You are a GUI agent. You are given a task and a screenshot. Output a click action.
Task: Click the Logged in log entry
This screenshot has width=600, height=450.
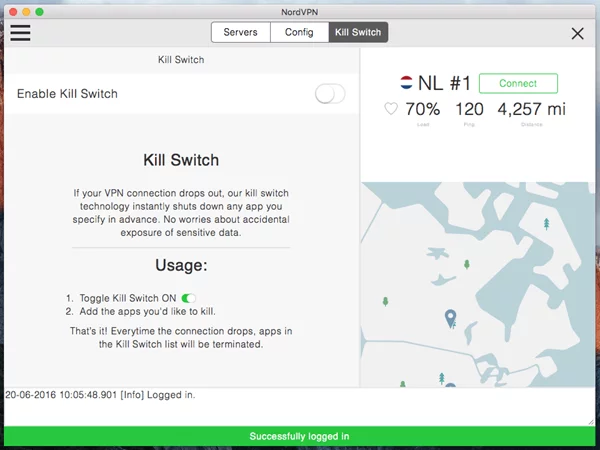pos(100,395)
